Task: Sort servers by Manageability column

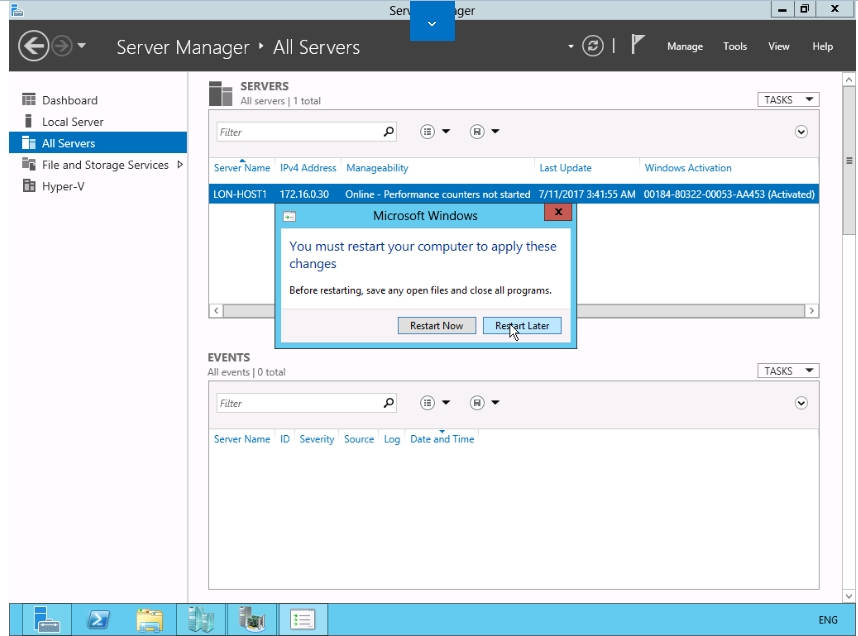Action: 377,168
